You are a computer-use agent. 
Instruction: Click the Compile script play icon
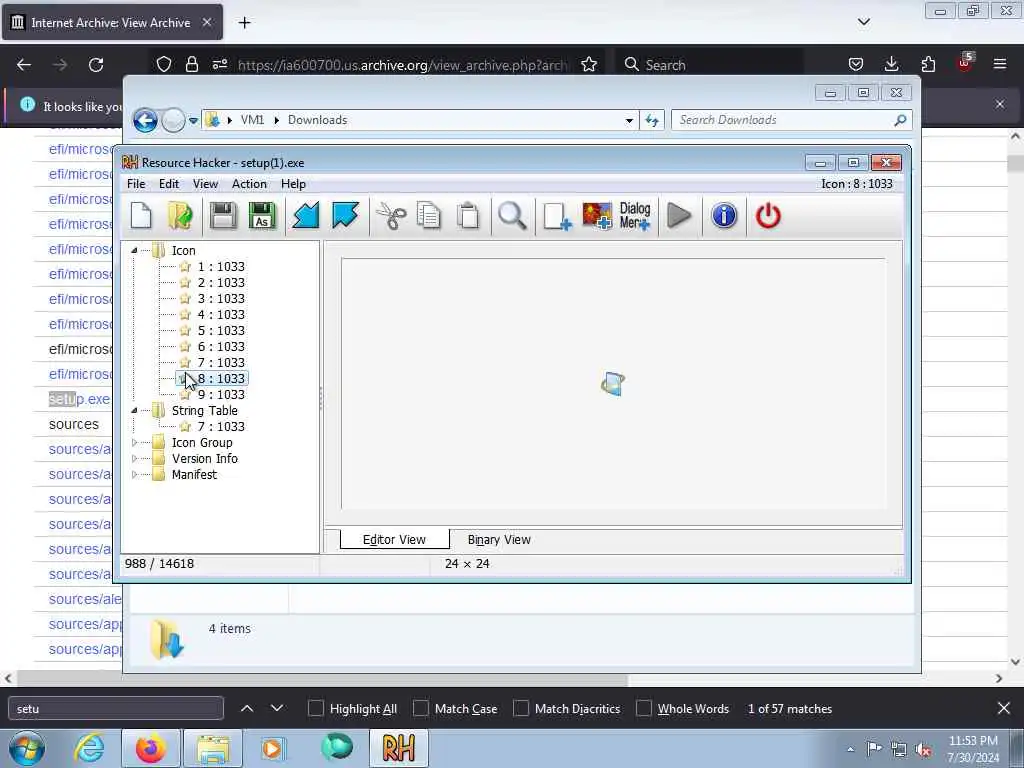679,216
